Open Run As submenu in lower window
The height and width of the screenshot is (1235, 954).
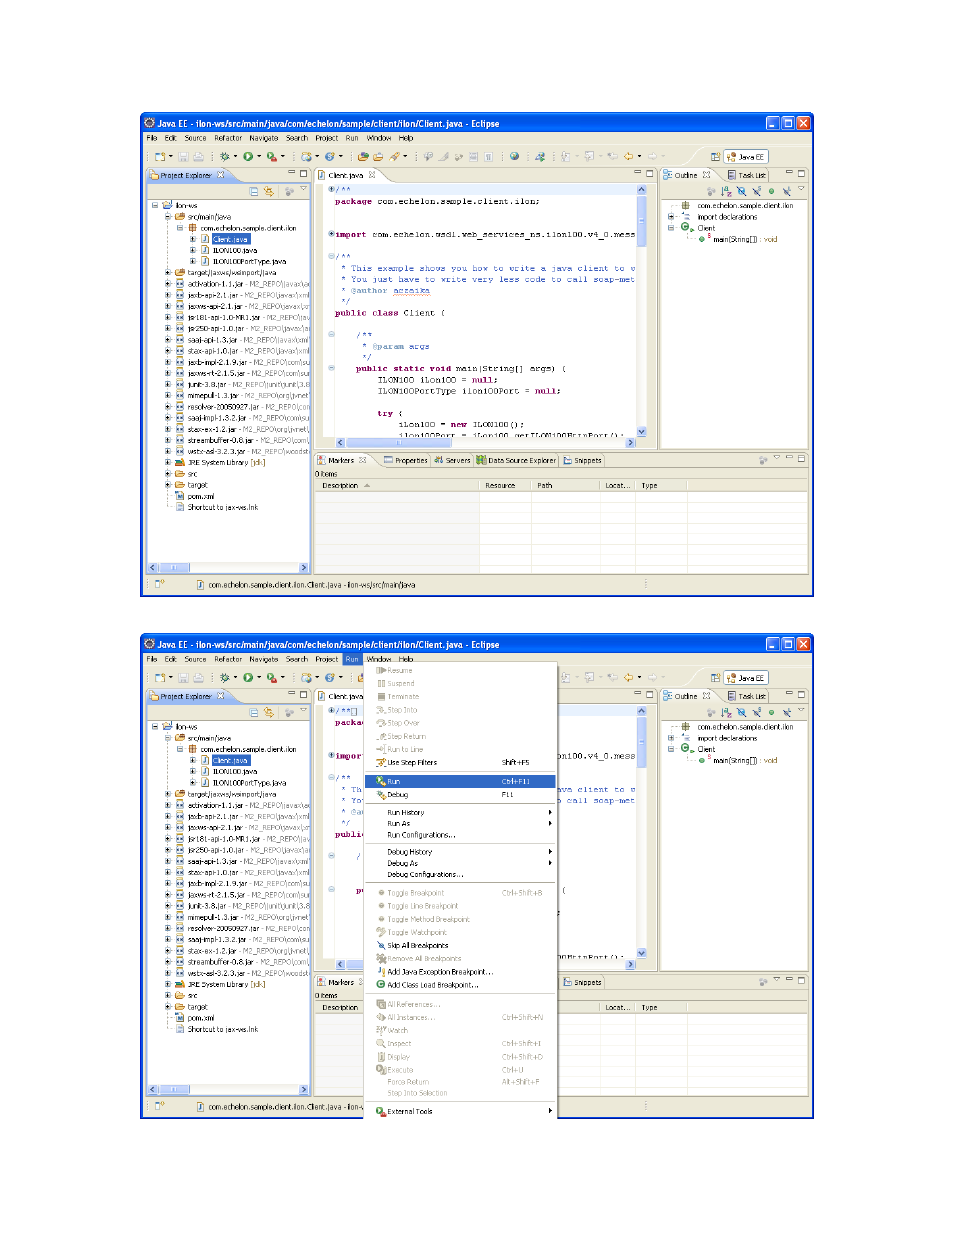[461, 823]
